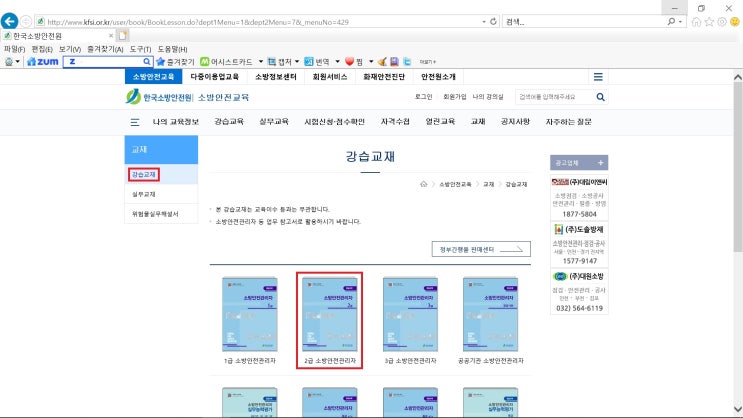
Task: Click the site search magnifier button
Action: coord(600,97)
